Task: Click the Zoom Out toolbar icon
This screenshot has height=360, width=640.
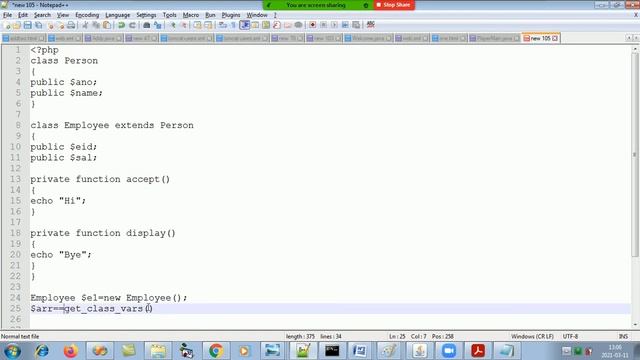Action: [x=184, y=25]
